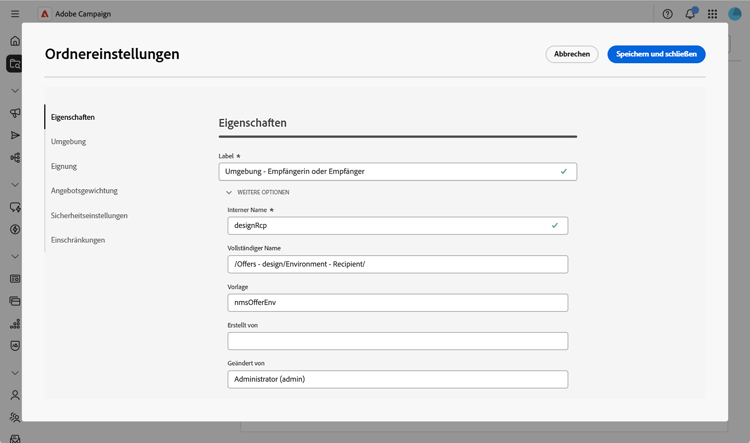Click the Geändert von field

(397, 379)
